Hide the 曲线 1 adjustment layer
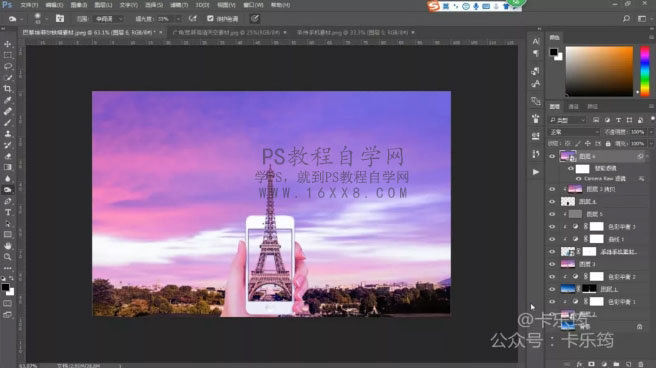 tap(552, 239)
